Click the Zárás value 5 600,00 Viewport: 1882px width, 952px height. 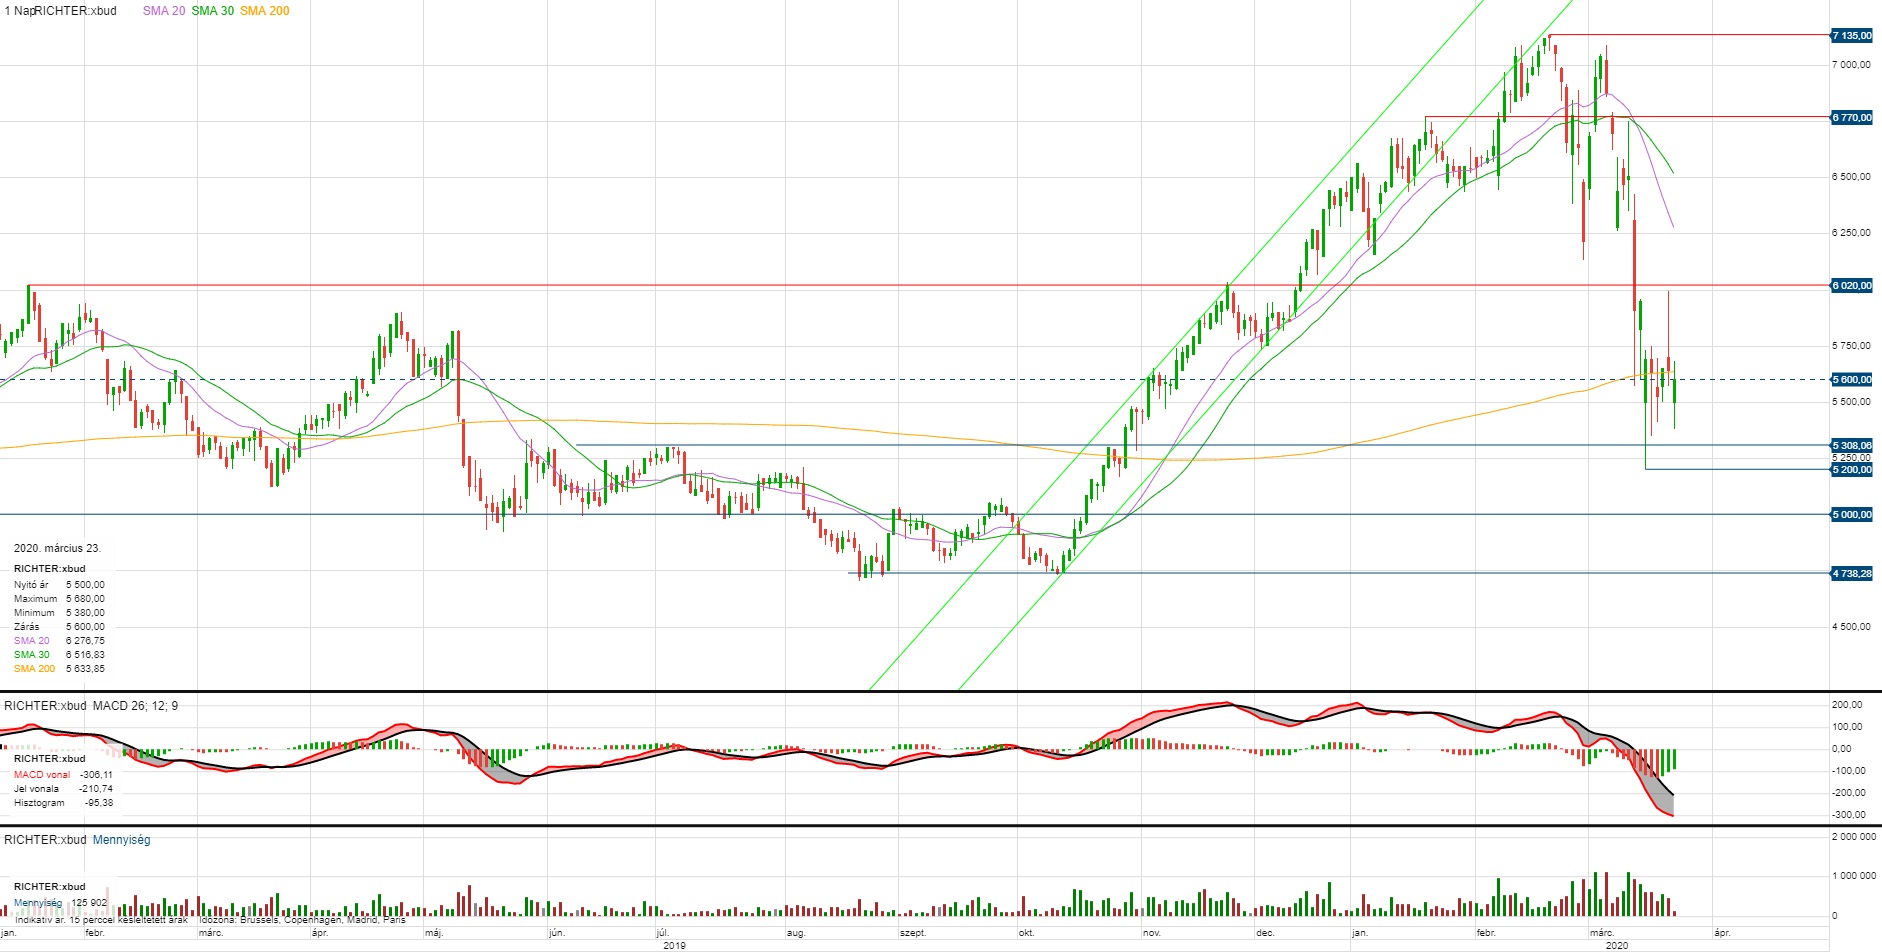[x=85, y=627]
